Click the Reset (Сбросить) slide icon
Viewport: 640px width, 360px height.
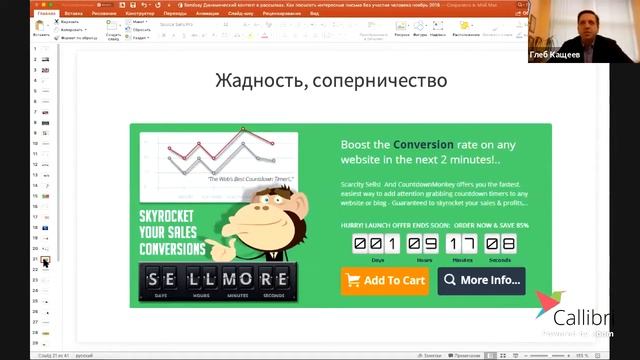(x=128, y=30)
